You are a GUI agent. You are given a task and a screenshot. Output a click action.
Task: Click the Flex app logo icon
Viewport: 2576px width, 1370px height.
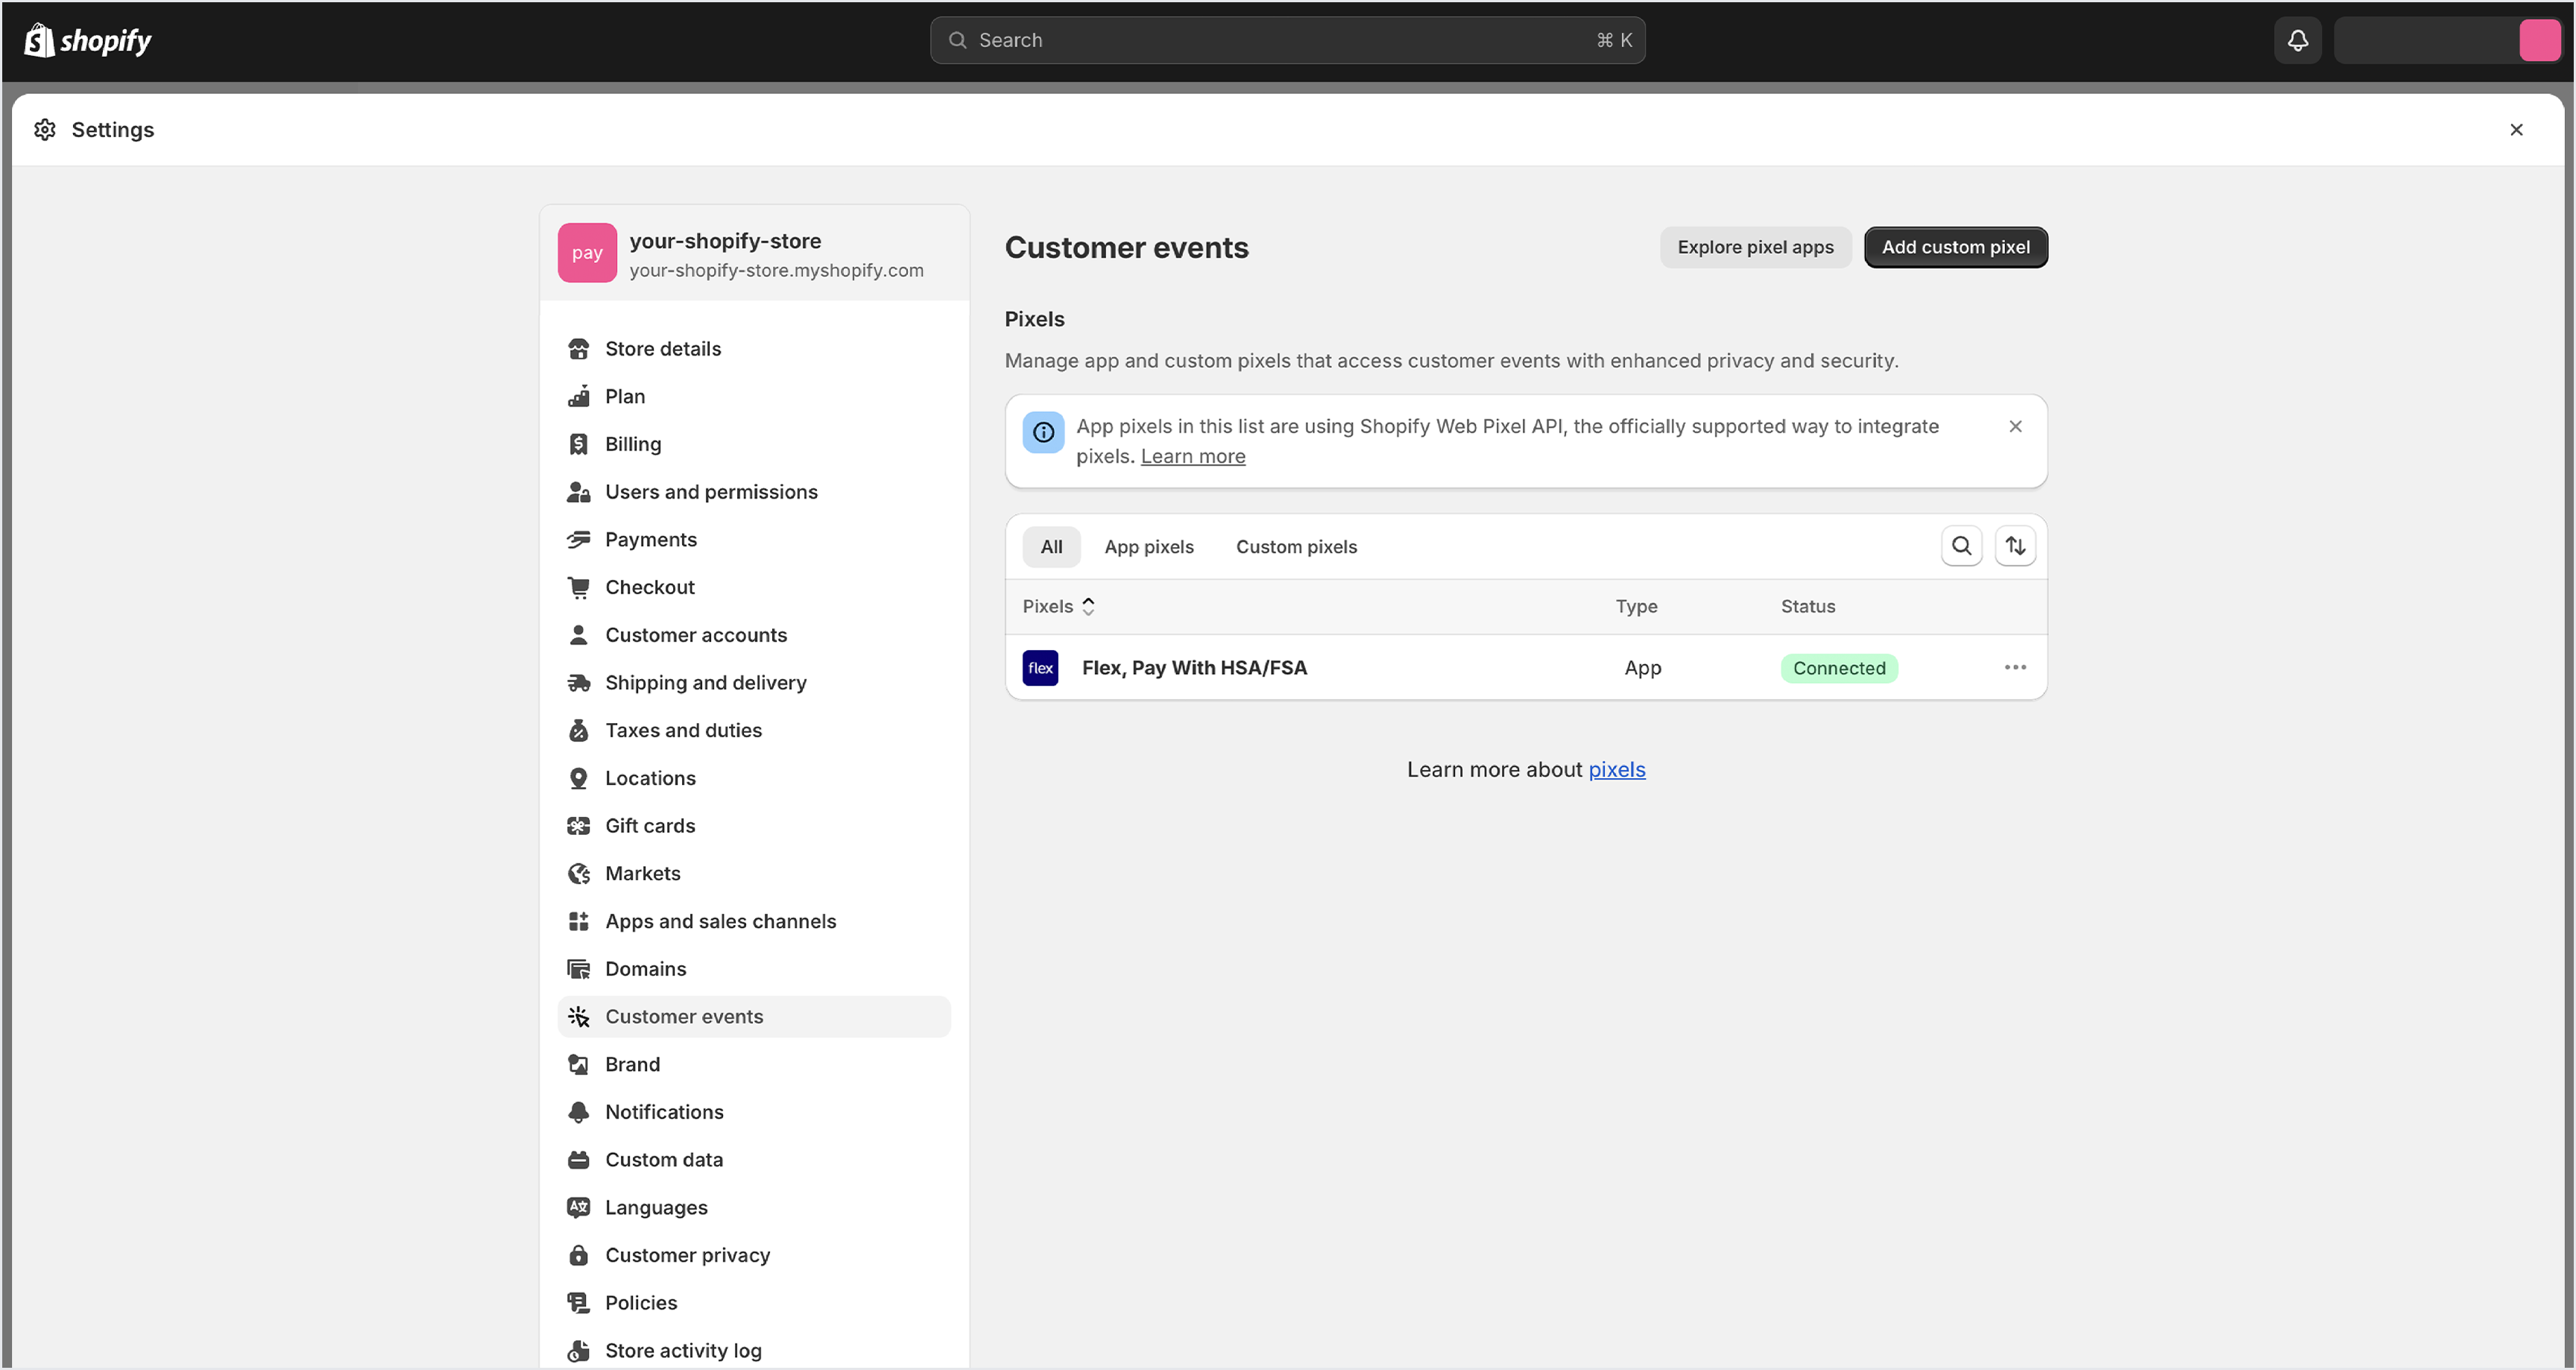coord(1040,668)
